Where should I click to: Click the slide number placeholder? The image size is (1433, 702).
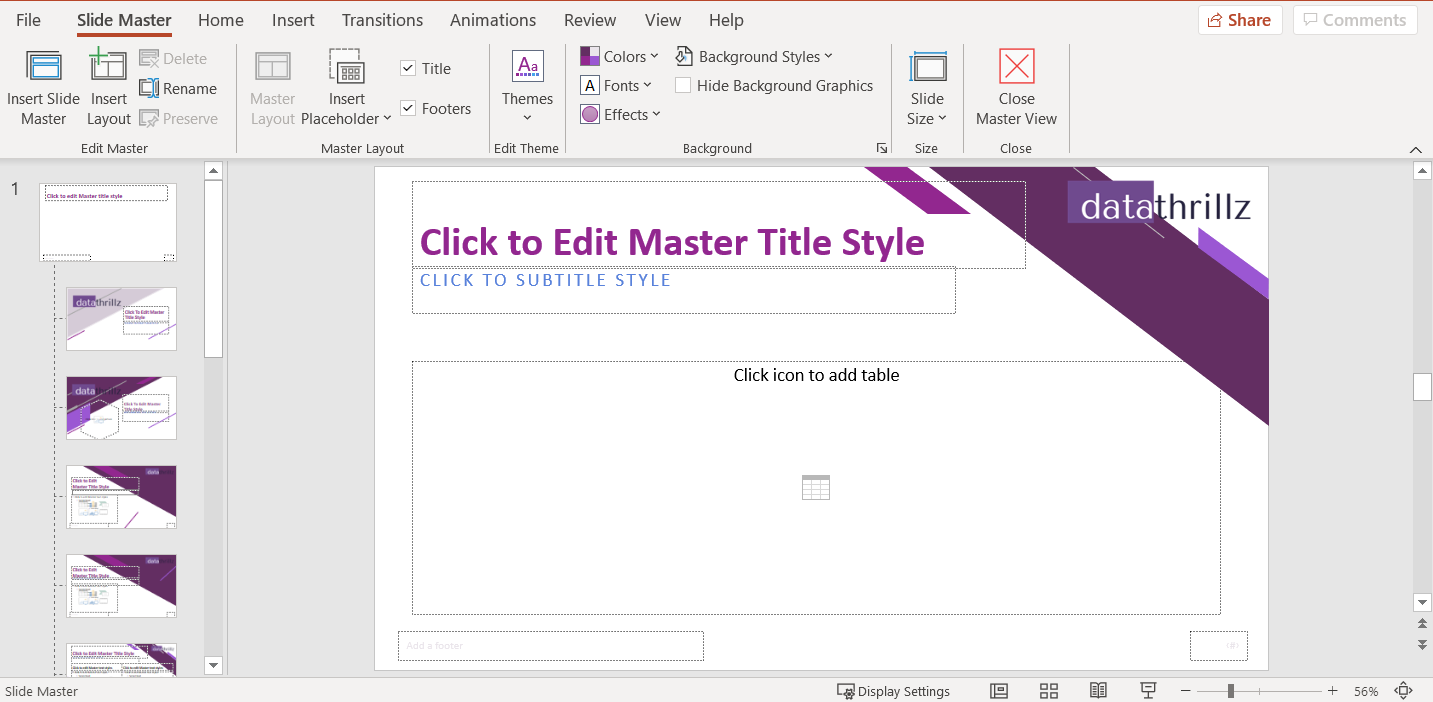(1218, 646)
